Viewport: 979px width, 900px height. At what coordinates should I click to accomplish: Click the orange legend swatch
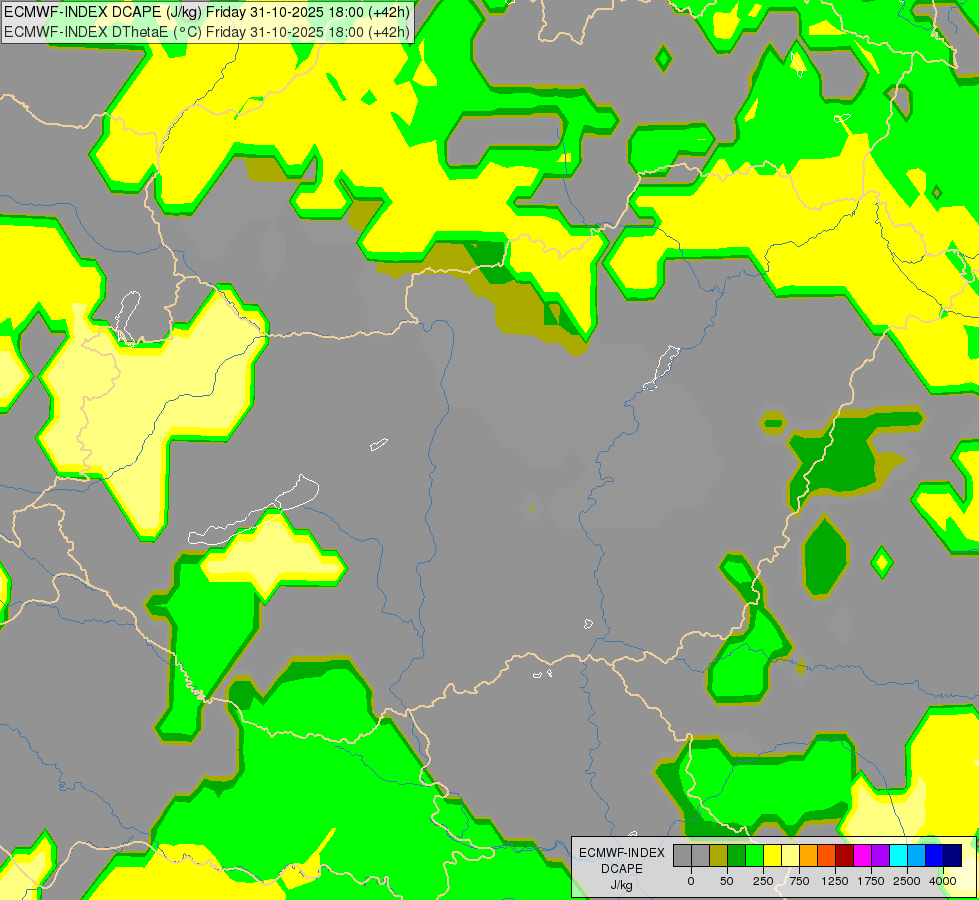[809, 855]
